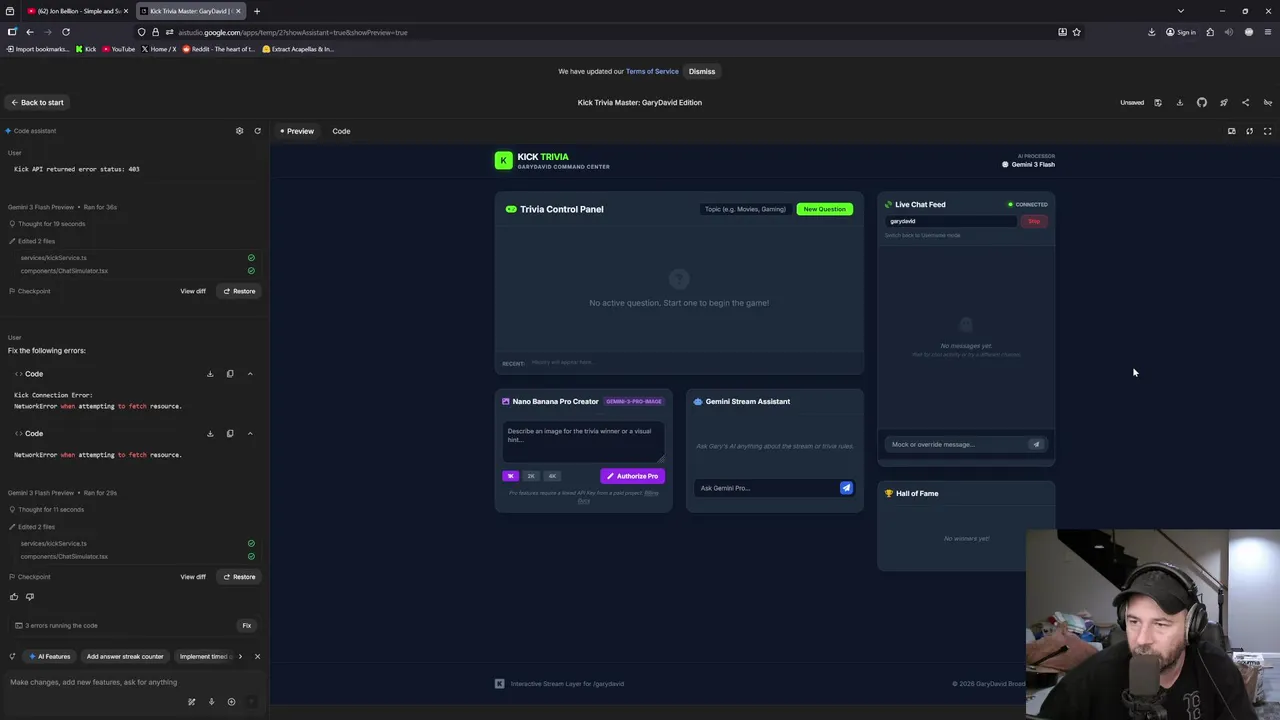Collapse the second Code block
This screenshot has width=1280, height=720.
pos(250,434)
